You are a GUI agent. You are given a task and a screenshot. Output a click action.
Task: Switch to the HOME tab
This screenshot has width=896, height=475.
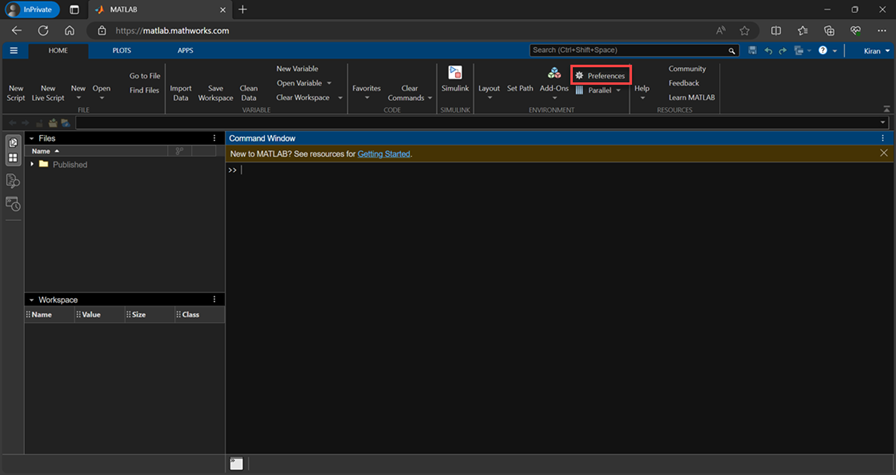click(58, 50)
